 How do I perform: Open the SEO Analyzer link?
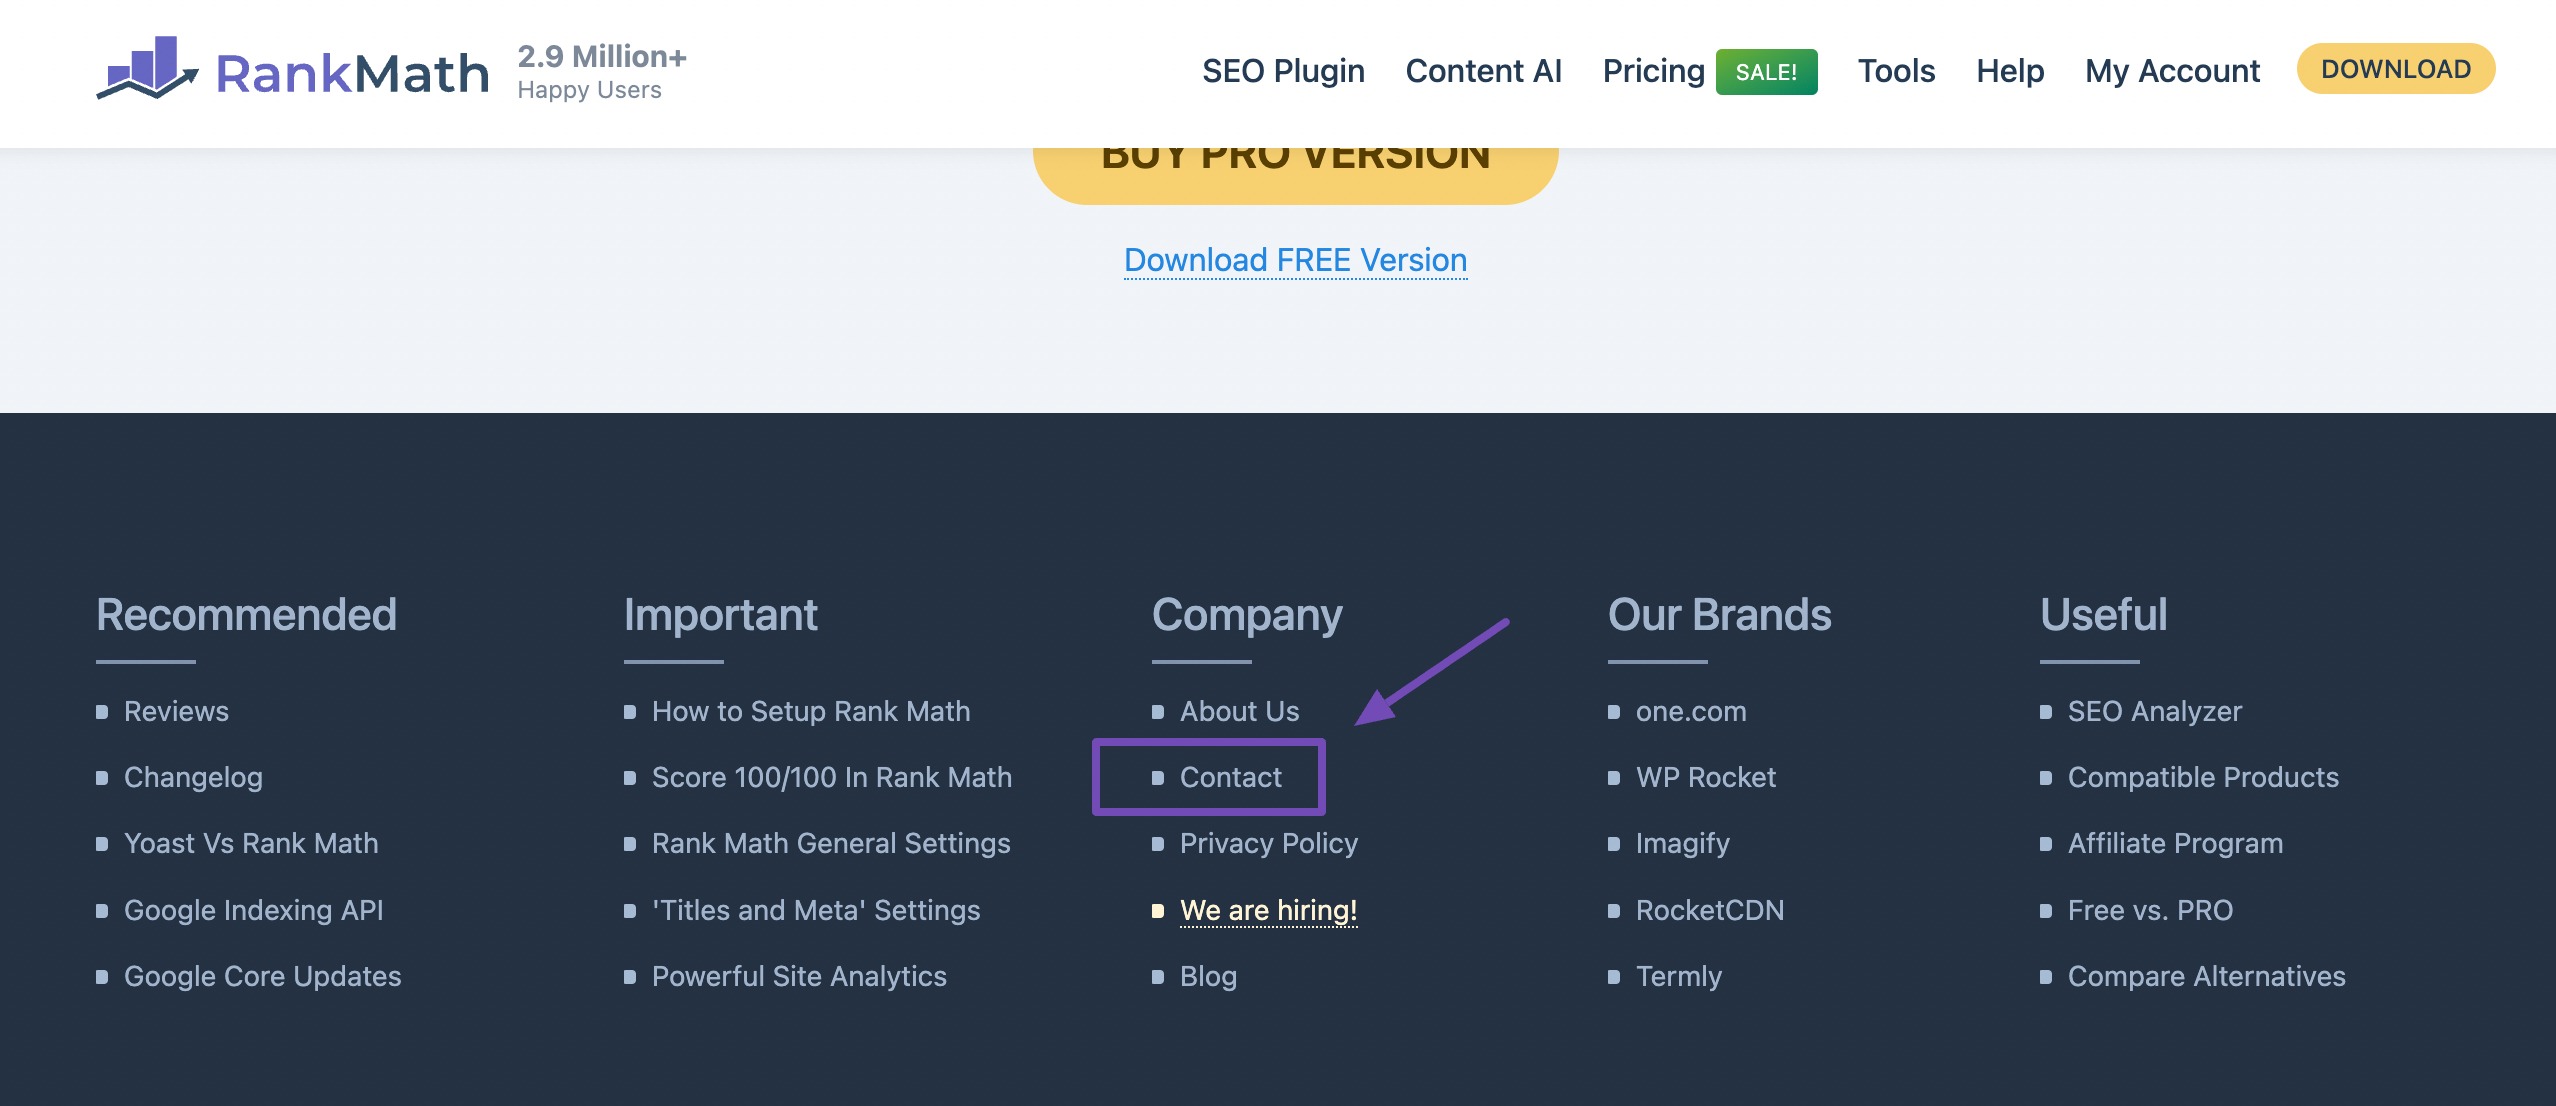[2154, 712]
